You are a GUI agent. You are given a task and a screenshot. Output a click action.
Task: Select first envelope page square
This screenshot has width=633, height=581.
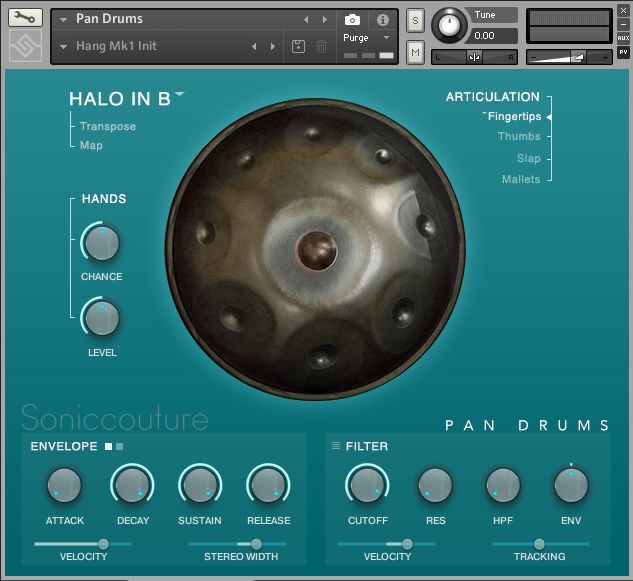point(108,446)
